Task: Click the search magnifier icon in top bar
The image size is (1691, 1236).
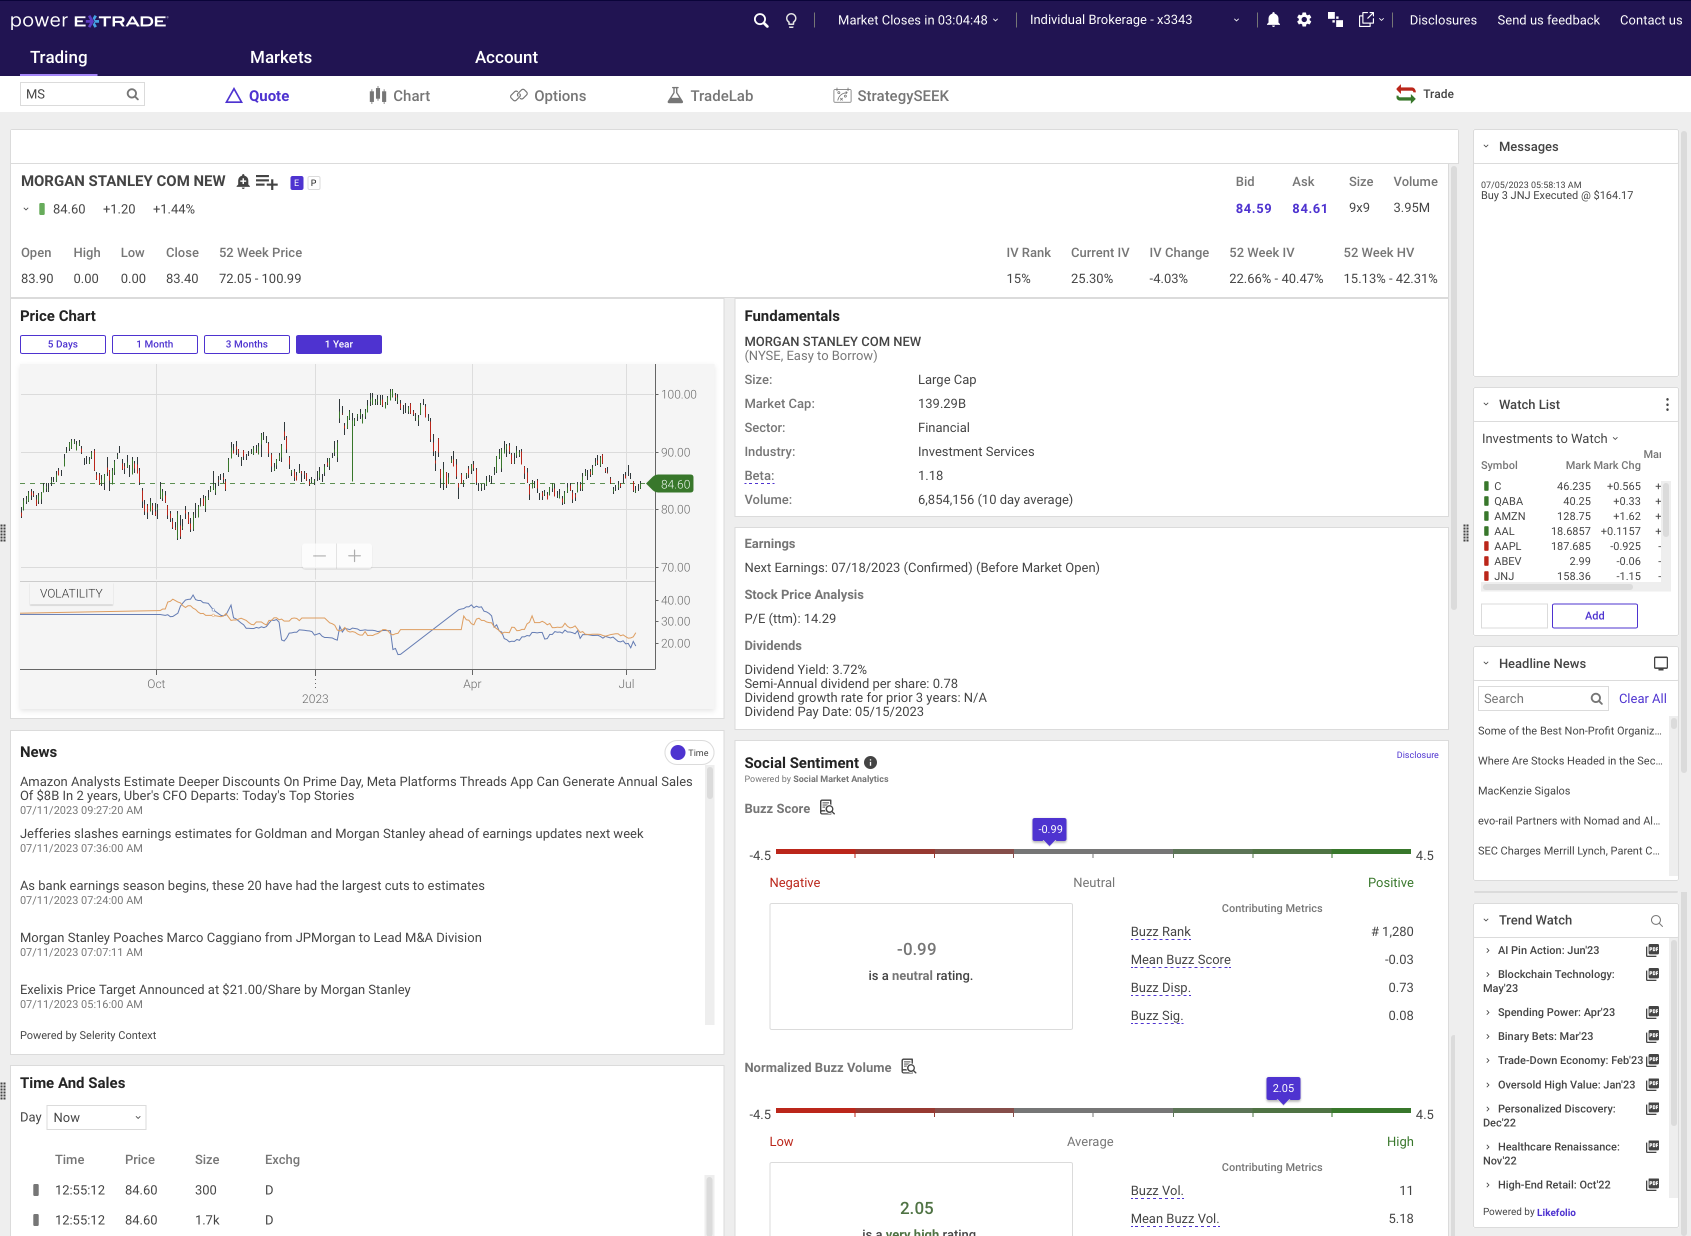Action: click(761, 20)
